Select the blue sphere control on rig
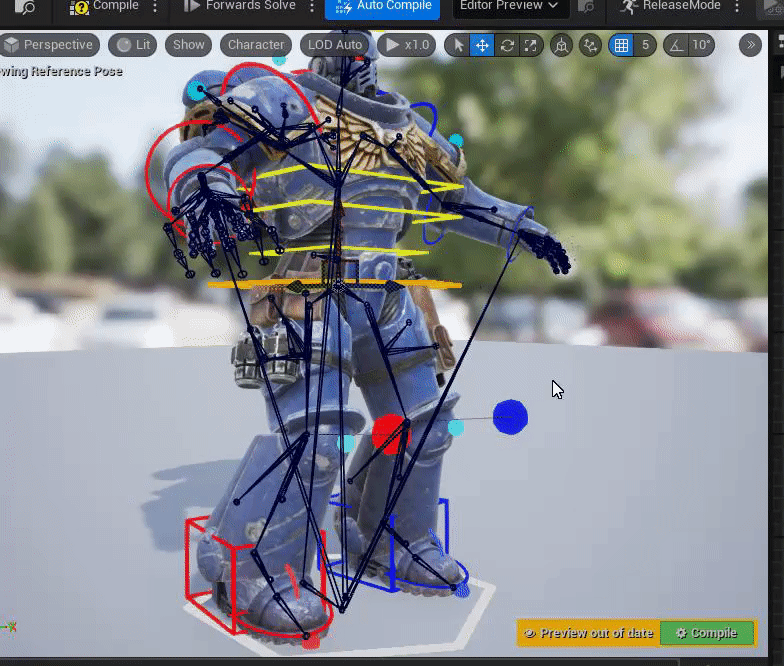The height and width of the screenshot is (666, 784). (x=510, y=417)
